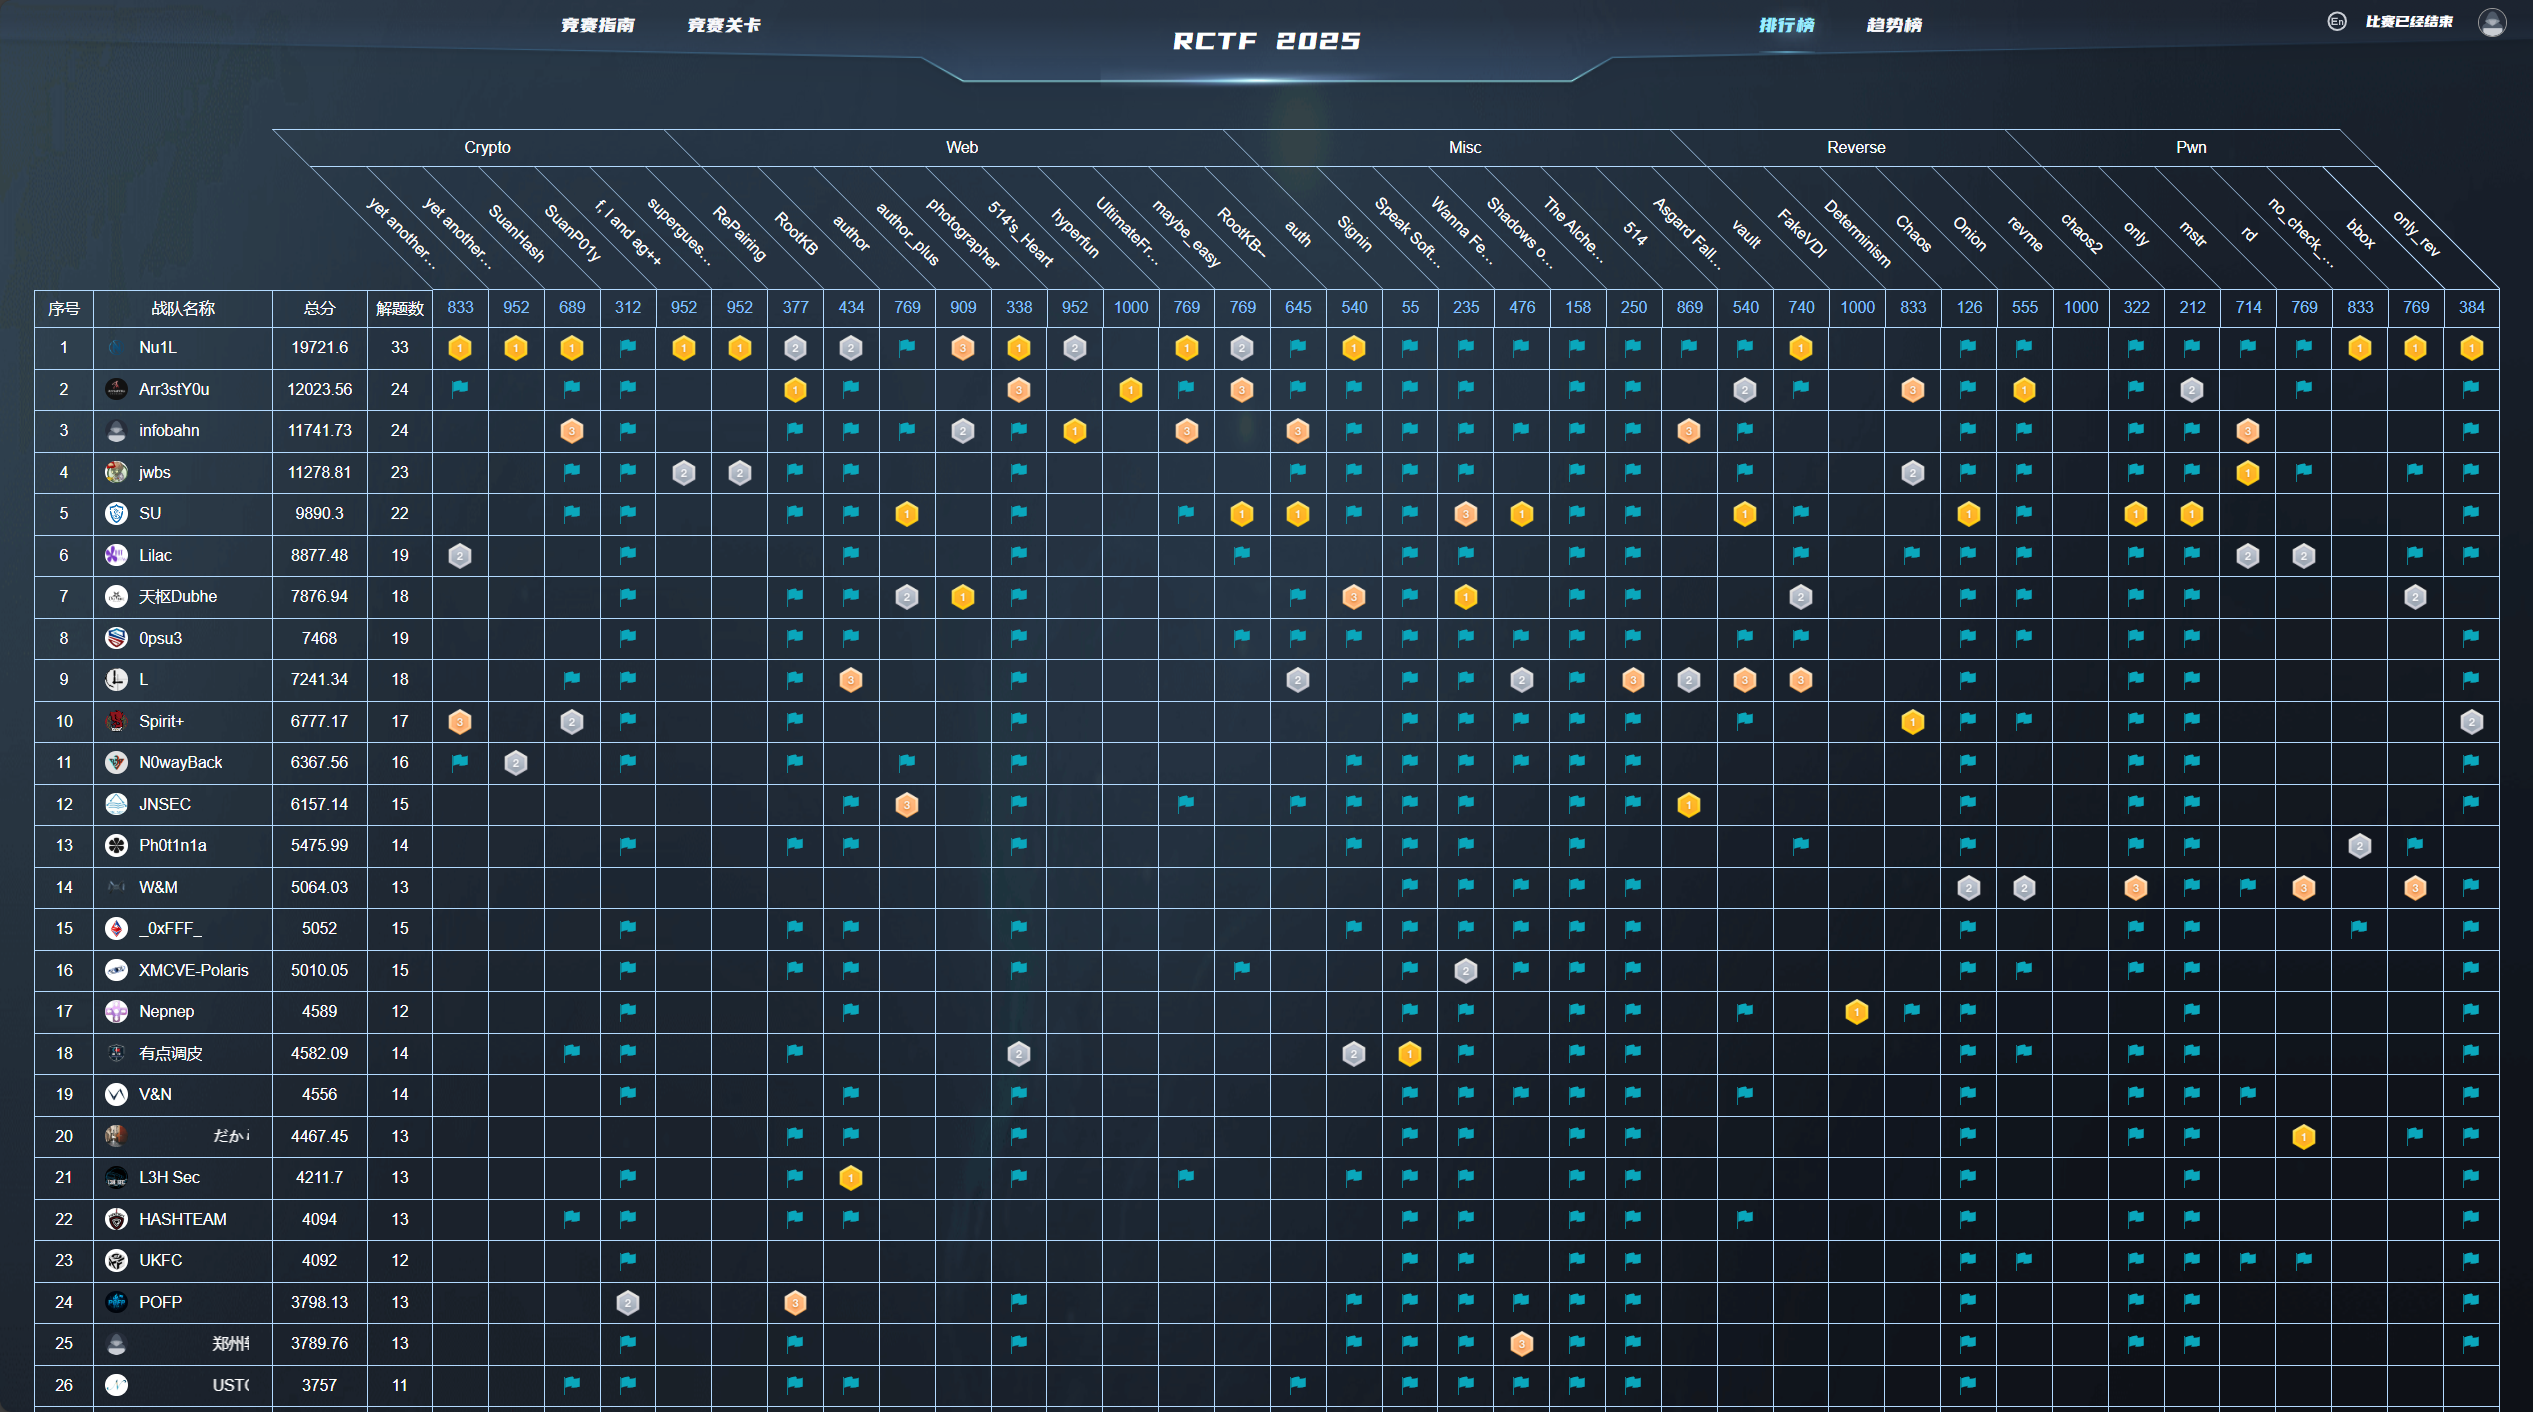Viewport: 2533px width, 1412px height.
Task: Click the gold medal in 有点调皮's row
Action: coord(1409,1054)
